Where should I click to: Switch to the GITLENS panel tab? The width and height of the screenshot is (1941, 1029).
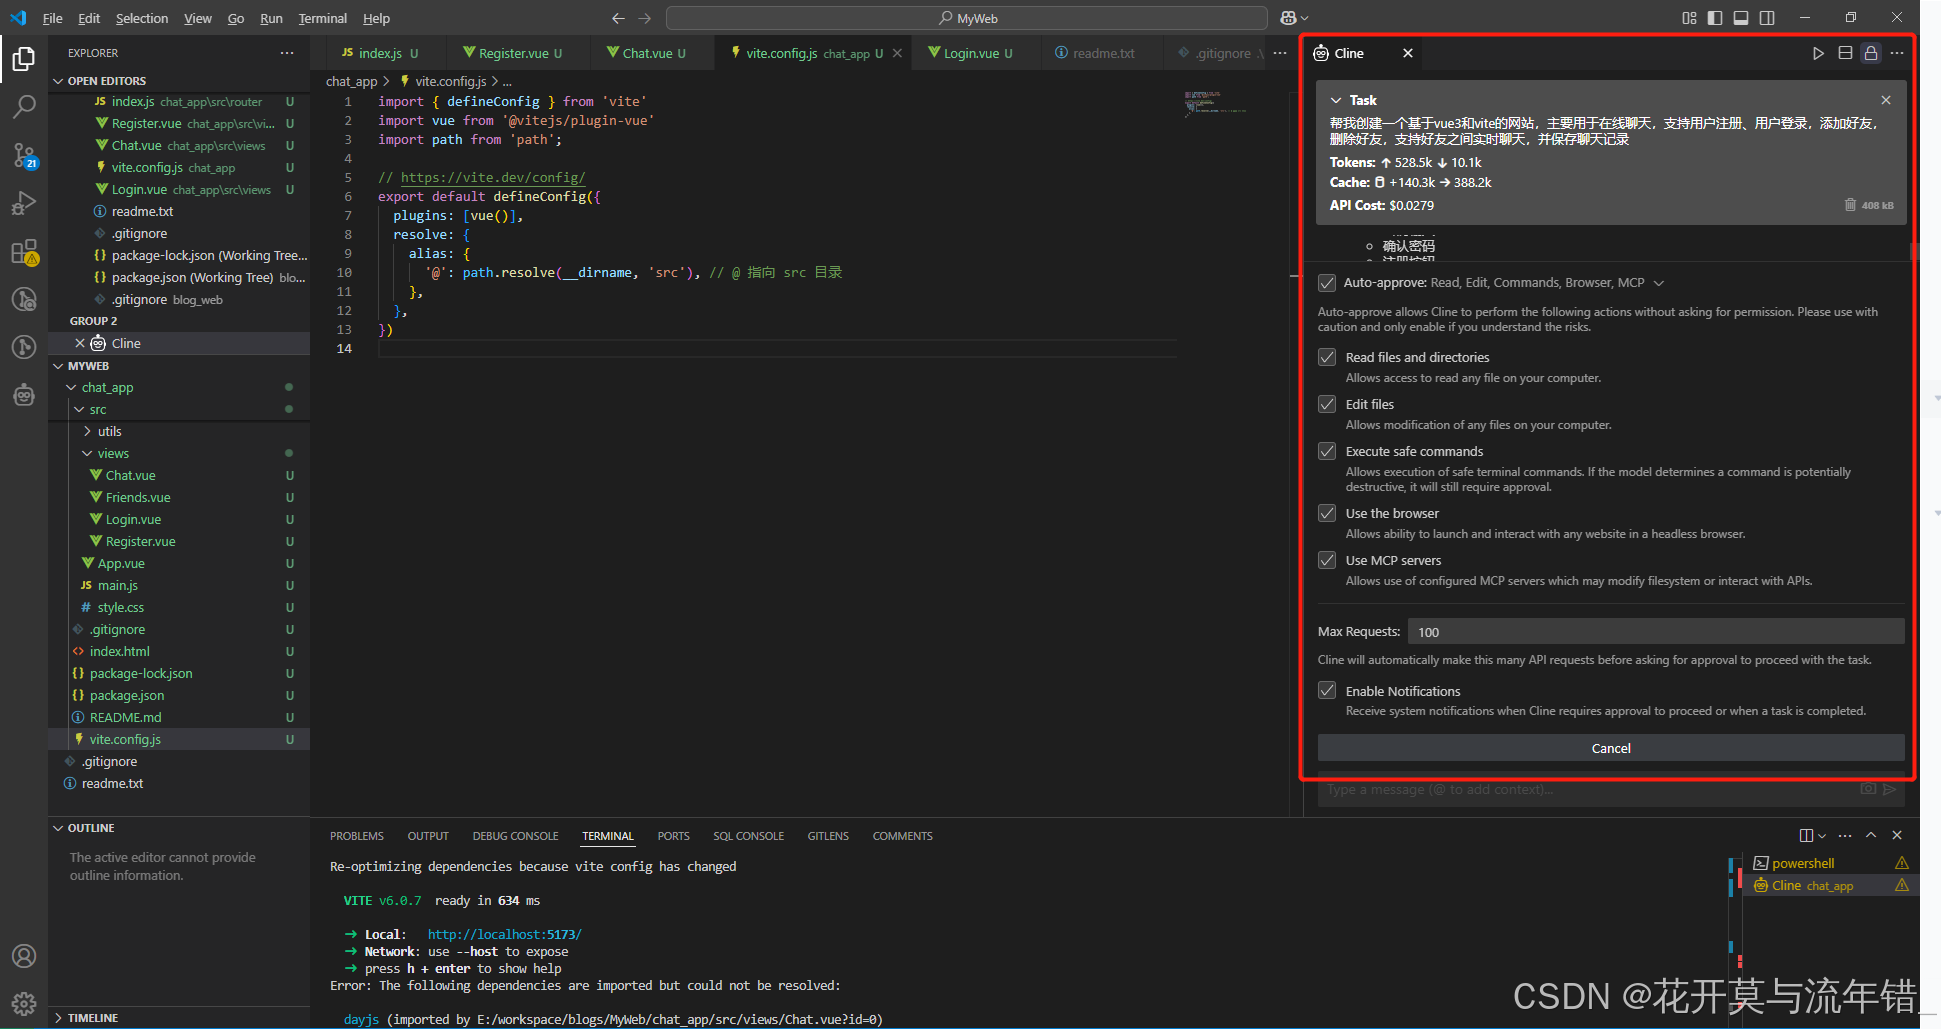(x=828, y=836)
